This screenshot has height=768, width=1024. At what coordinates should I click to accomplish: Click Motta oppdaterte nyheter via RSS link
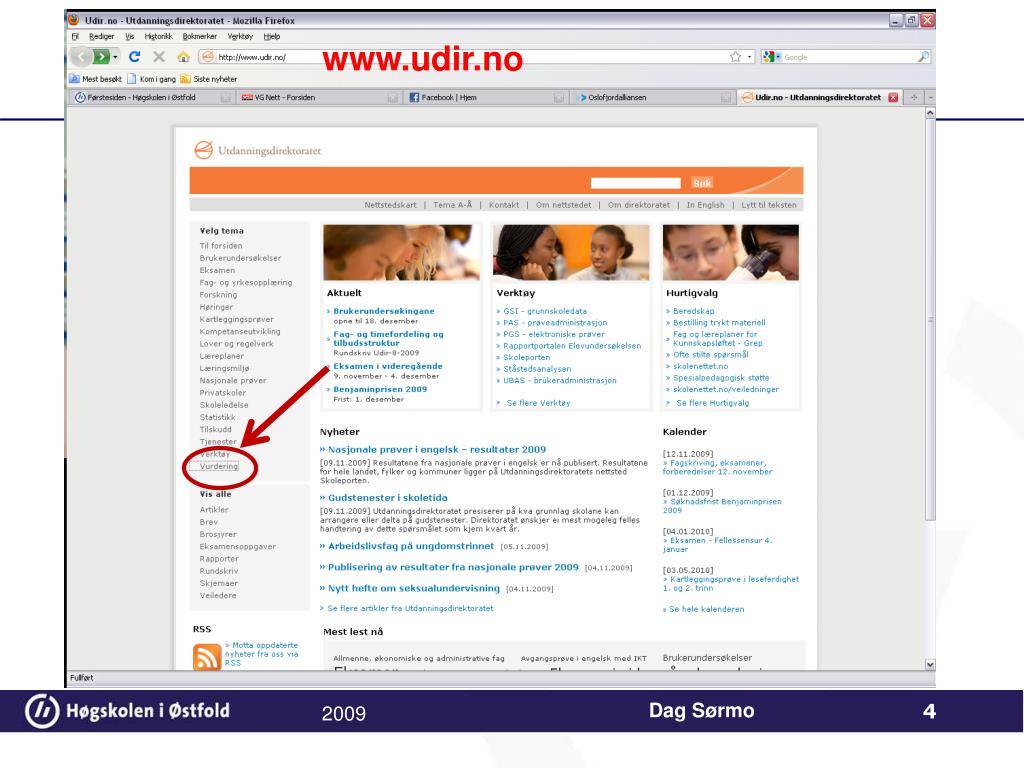pyautogui.click(x=261, y=654)
